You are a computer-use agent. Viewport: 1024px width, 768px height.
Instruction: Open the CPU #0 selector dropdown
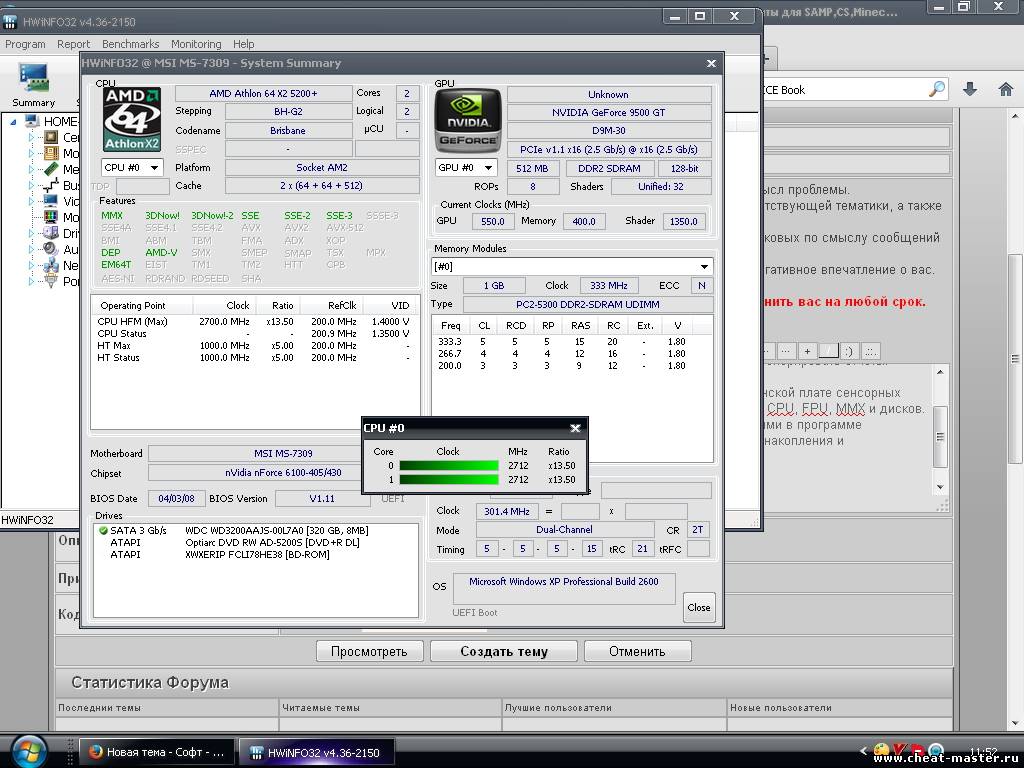pyautogui.click(x=132, y=167)
